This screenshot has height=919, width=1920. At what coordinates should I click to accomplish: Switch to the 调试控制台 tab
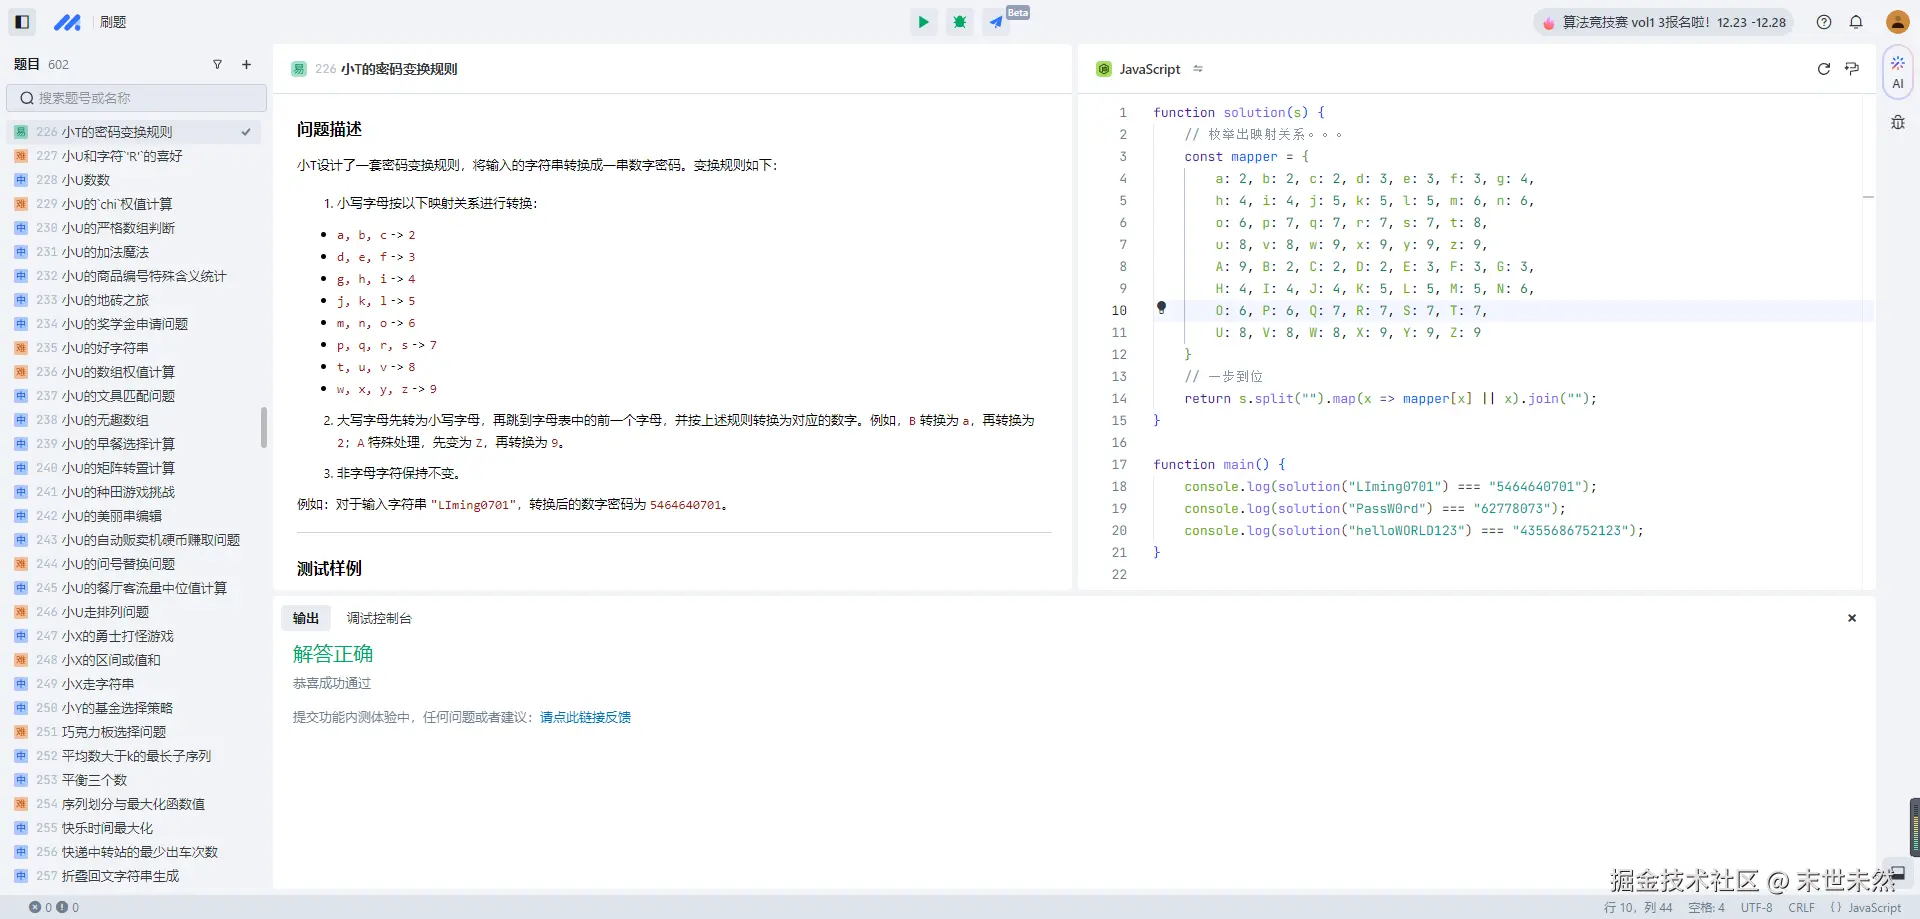[379, 618]
